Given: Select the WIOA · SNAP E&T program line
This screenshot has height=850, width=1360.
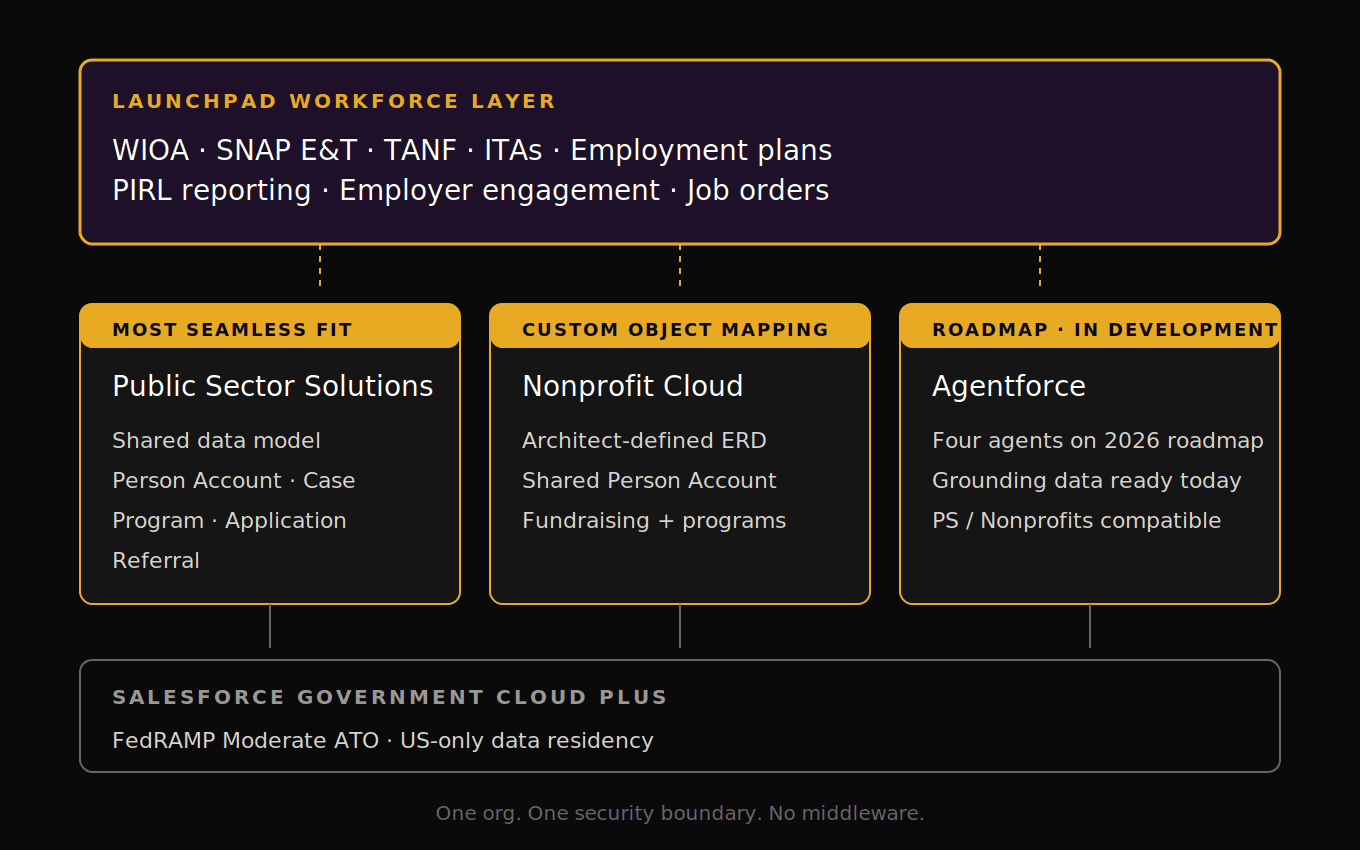Looking at the screenshot, I should point(472,151).
